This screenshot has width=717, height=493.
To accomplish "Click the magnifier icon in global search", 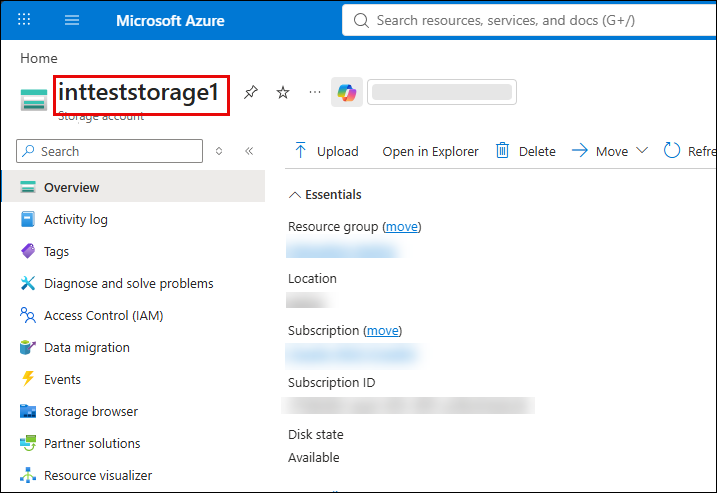I will click(361, 21).
